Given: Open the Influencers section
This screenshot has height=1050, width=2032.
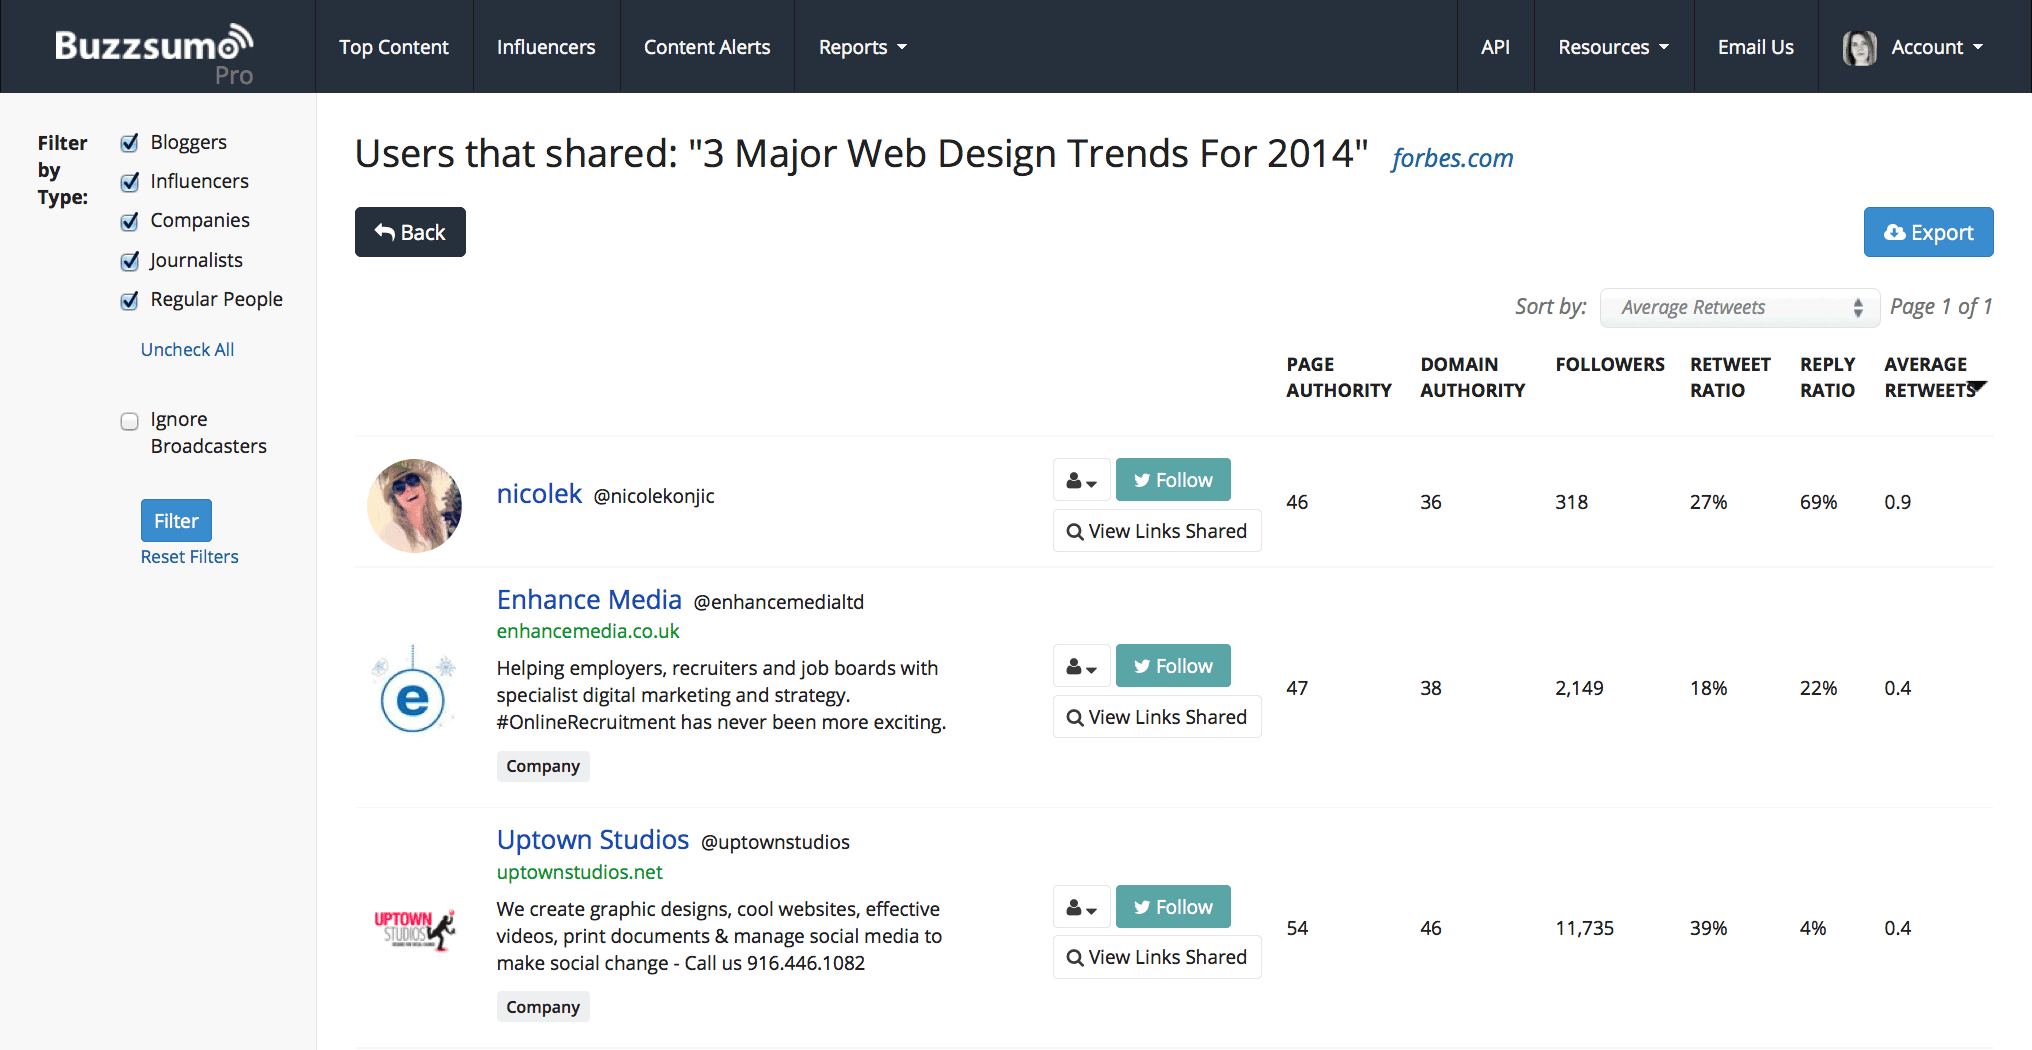Looking at the screenshot, I should (546, 47).
